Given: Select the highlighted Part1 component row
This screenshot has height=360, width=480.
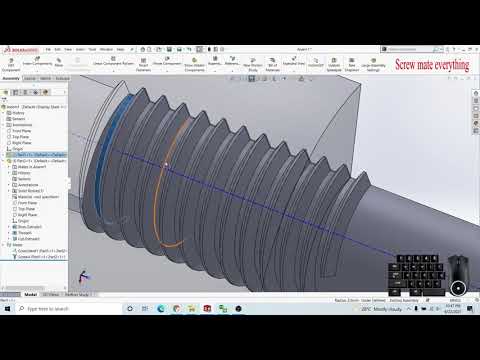Looking at the screenshot, I should 37,155.
